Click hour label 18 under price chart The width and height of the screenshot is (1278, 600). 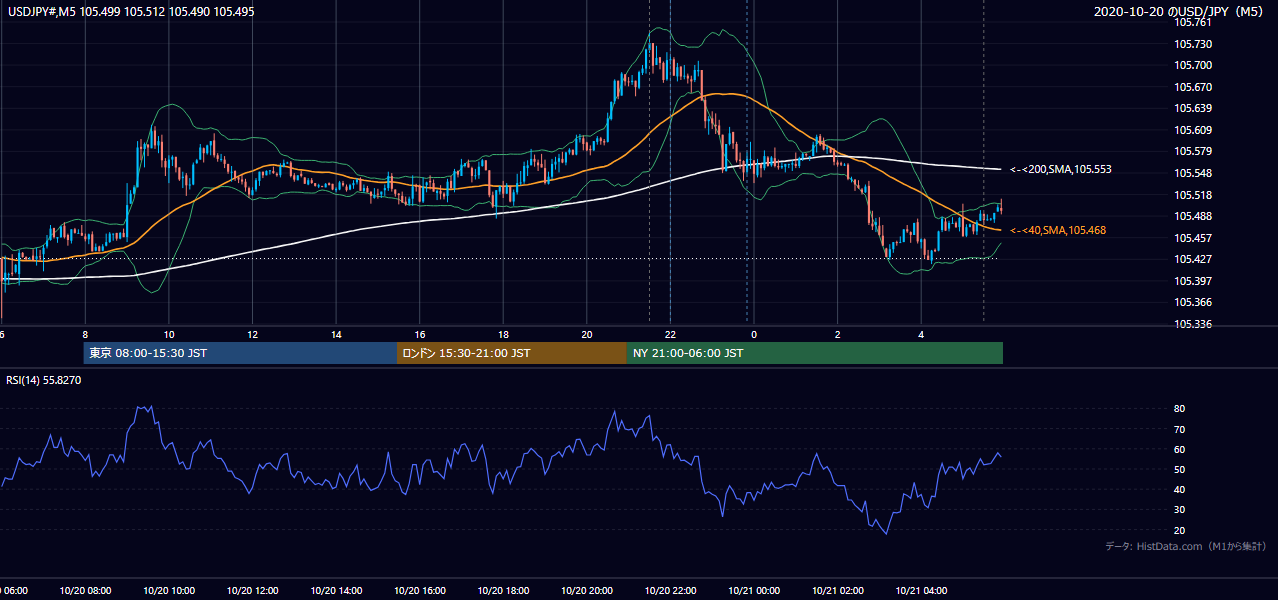pos(503,334)
